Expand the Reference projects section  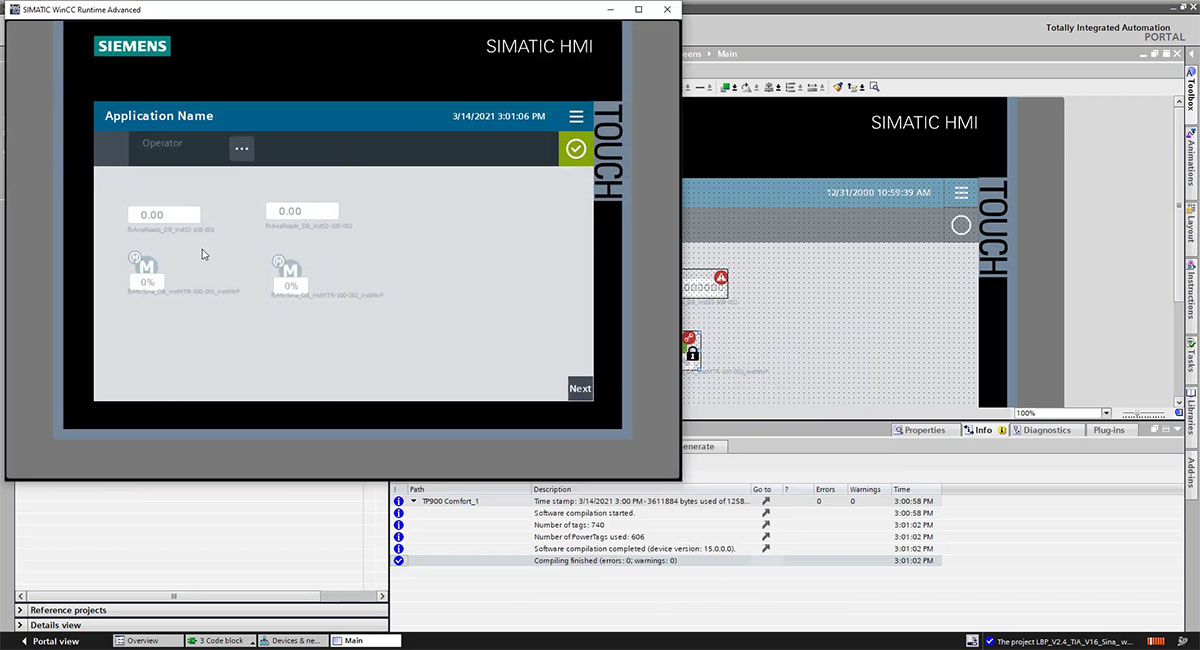coord(21,610)
